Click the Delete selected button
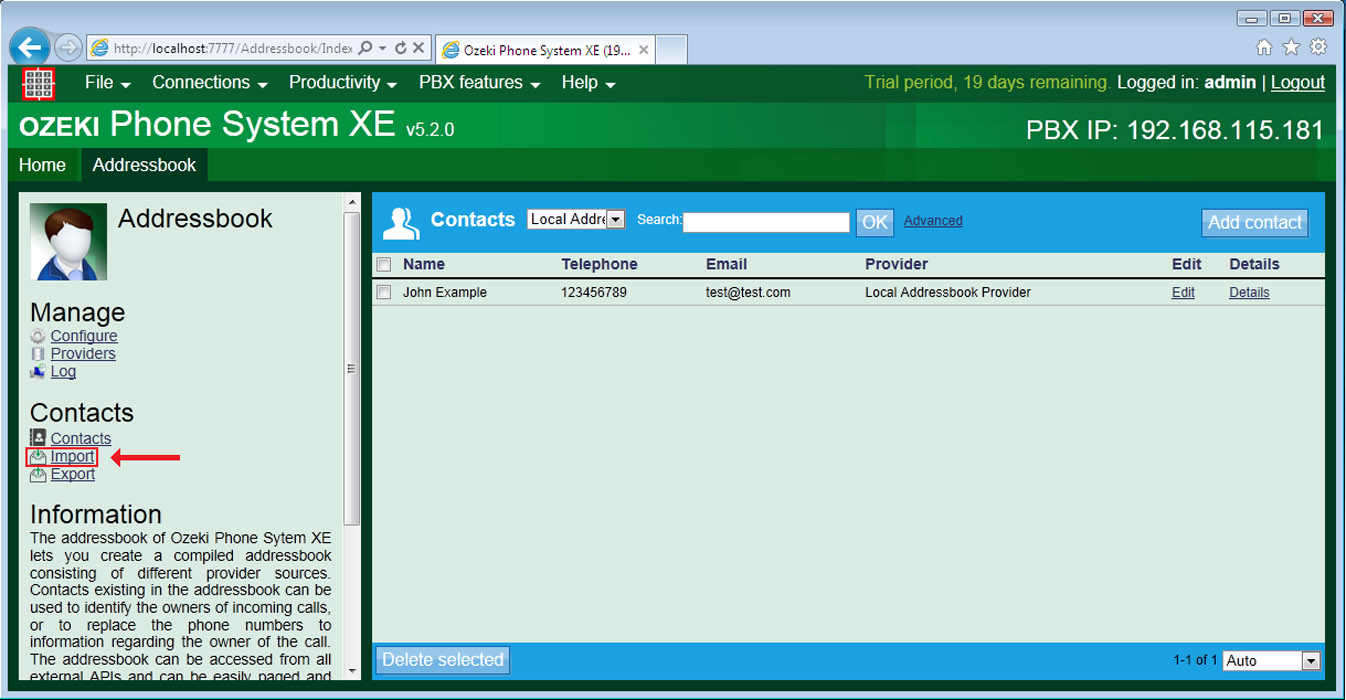 click(442, 660)
